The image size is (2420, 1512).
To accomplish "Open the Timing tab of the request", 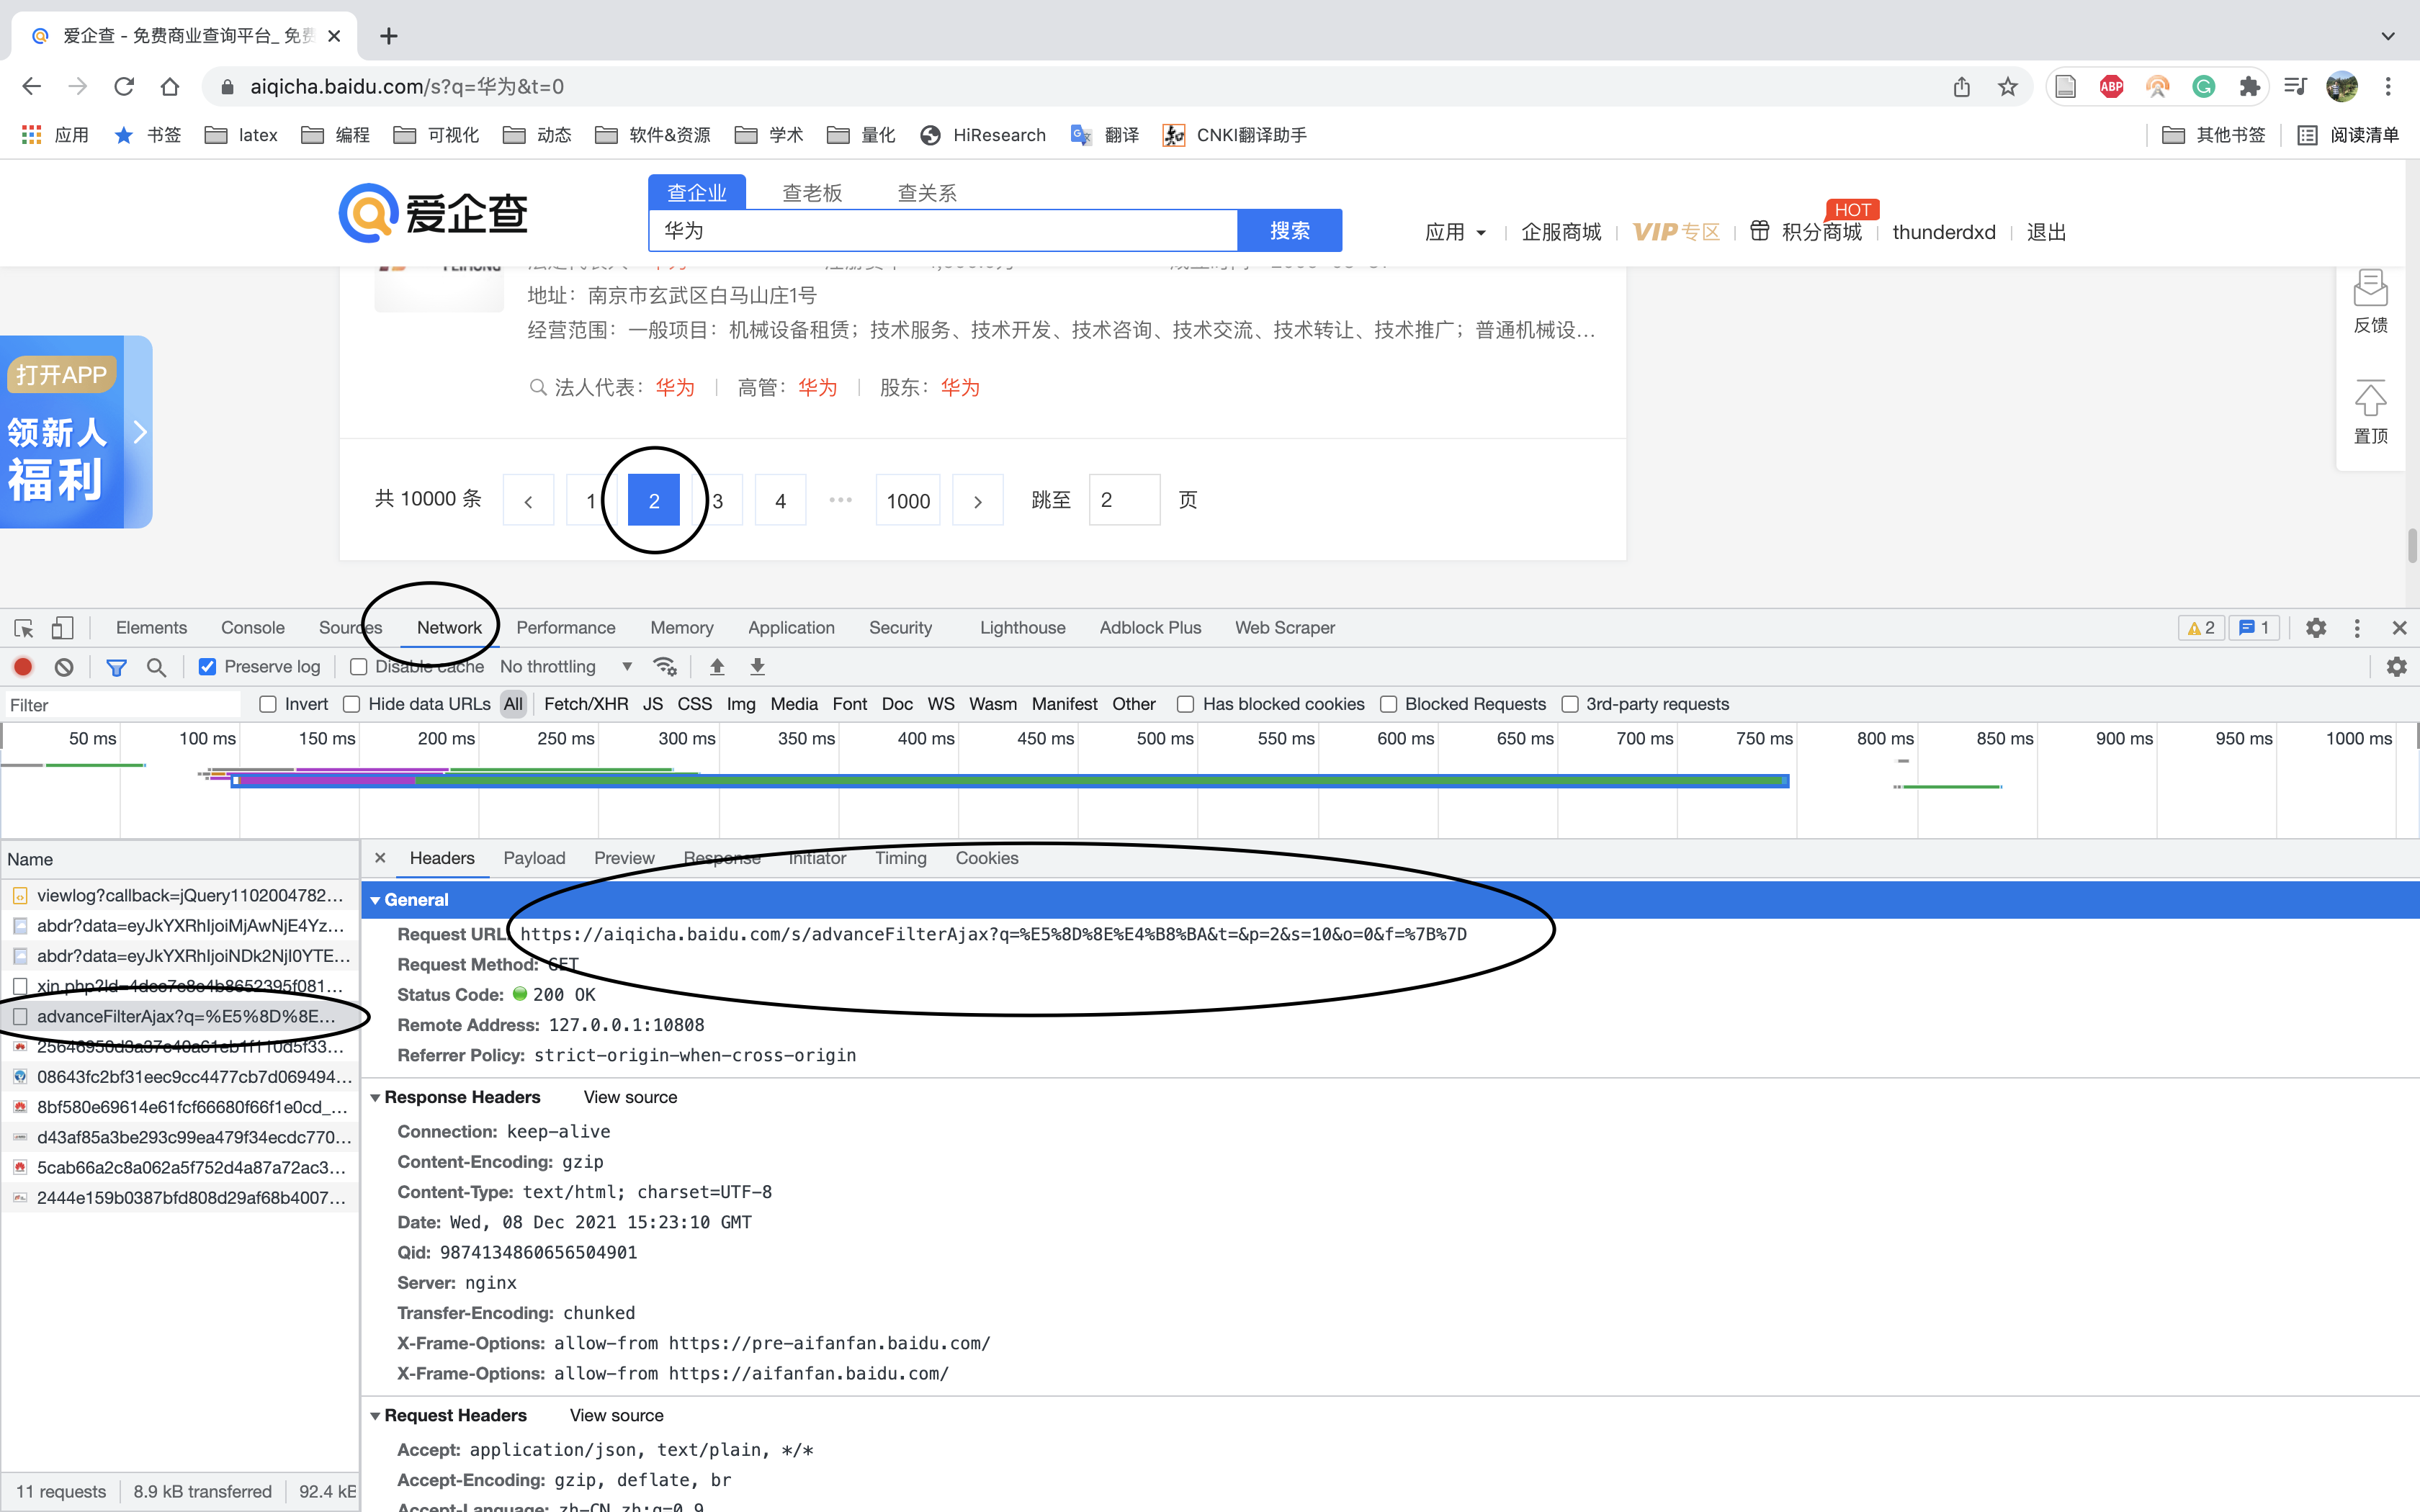I will click(x=899, y=858).
